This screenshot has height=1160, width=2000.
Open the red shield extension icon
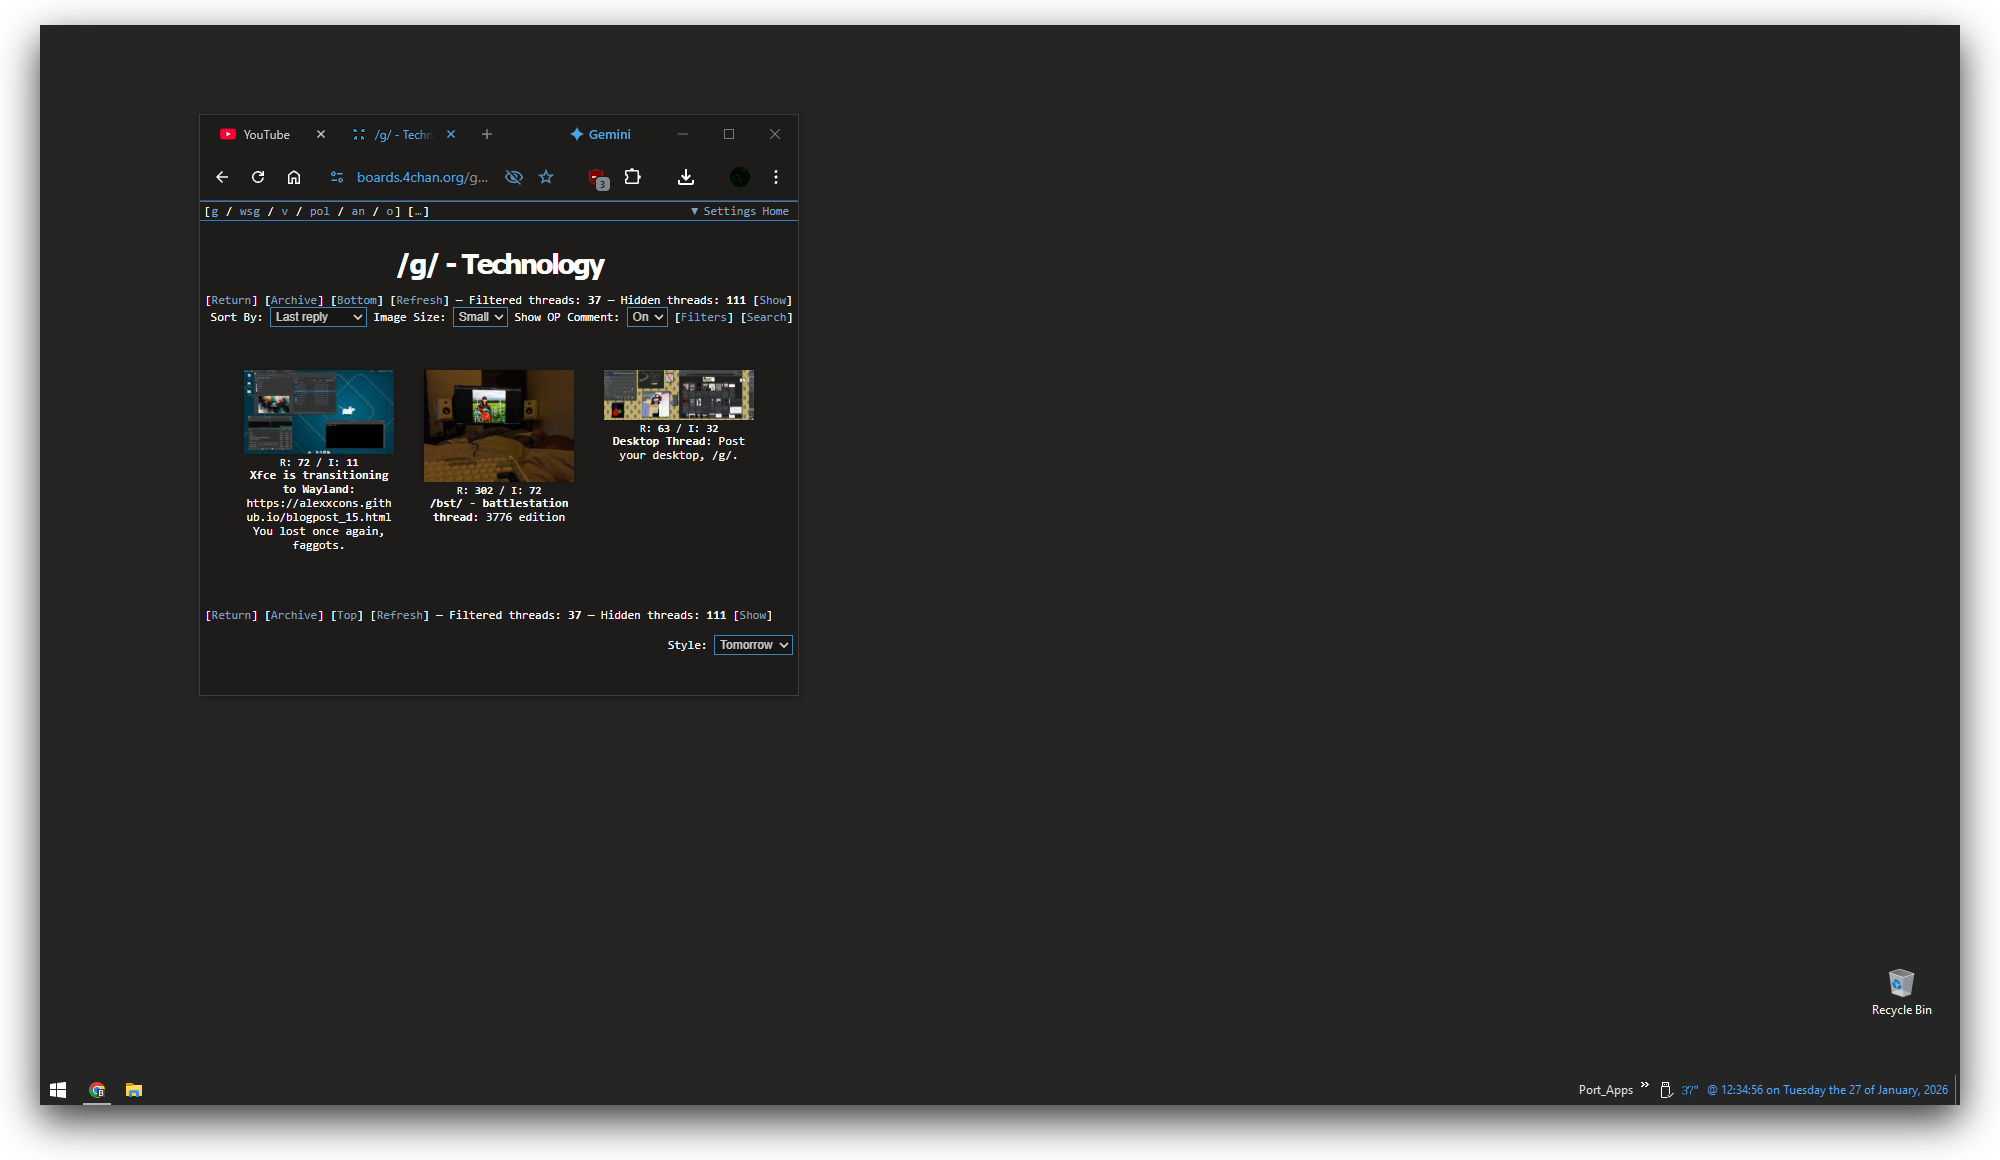pyautogui.click(x=597, y=177)
